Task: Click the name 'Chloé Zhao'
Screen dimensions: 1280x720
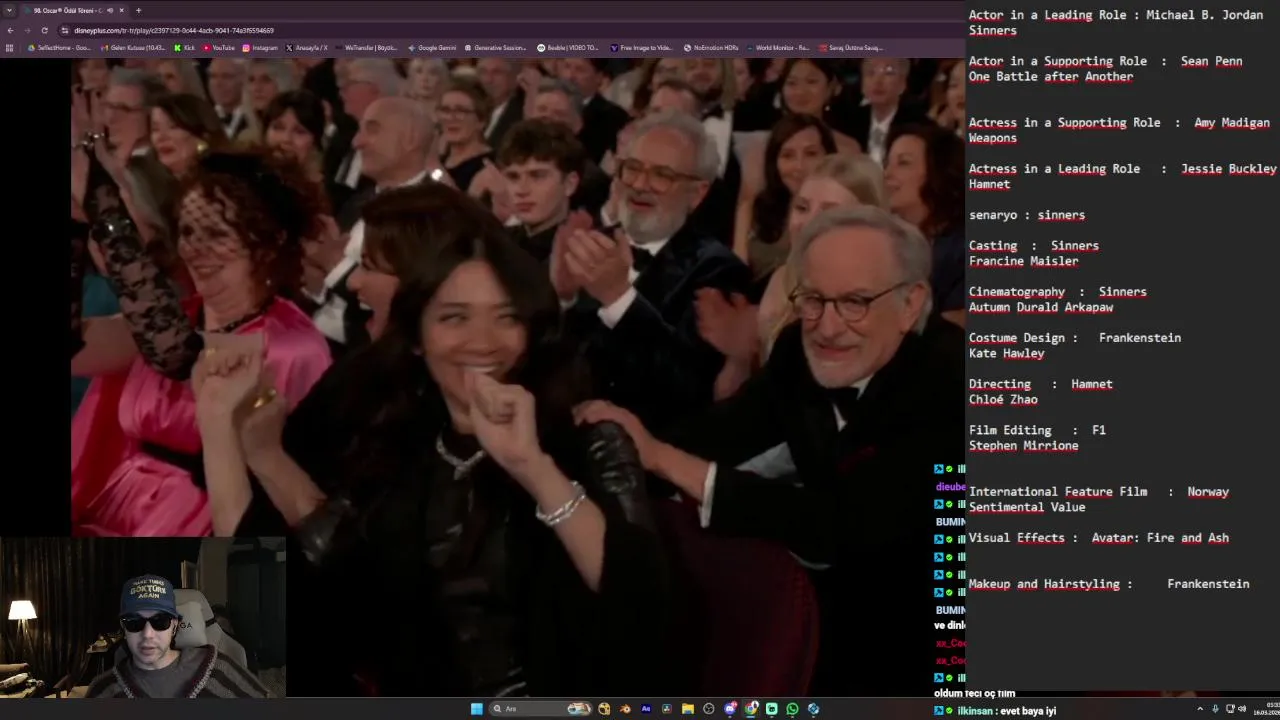Action: pos(1003,399)
